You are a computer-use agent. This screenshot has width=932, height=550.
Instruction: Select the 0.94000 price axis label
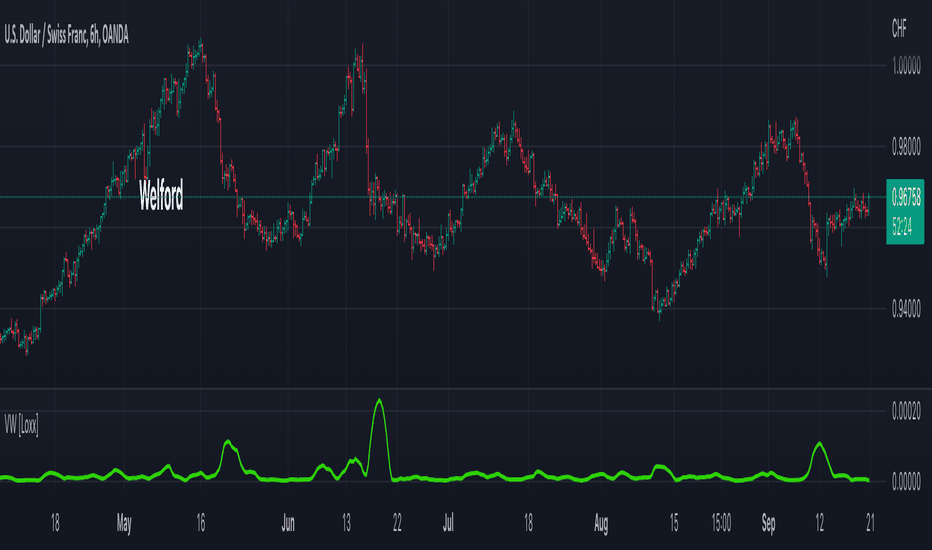(x=906, y=309)
